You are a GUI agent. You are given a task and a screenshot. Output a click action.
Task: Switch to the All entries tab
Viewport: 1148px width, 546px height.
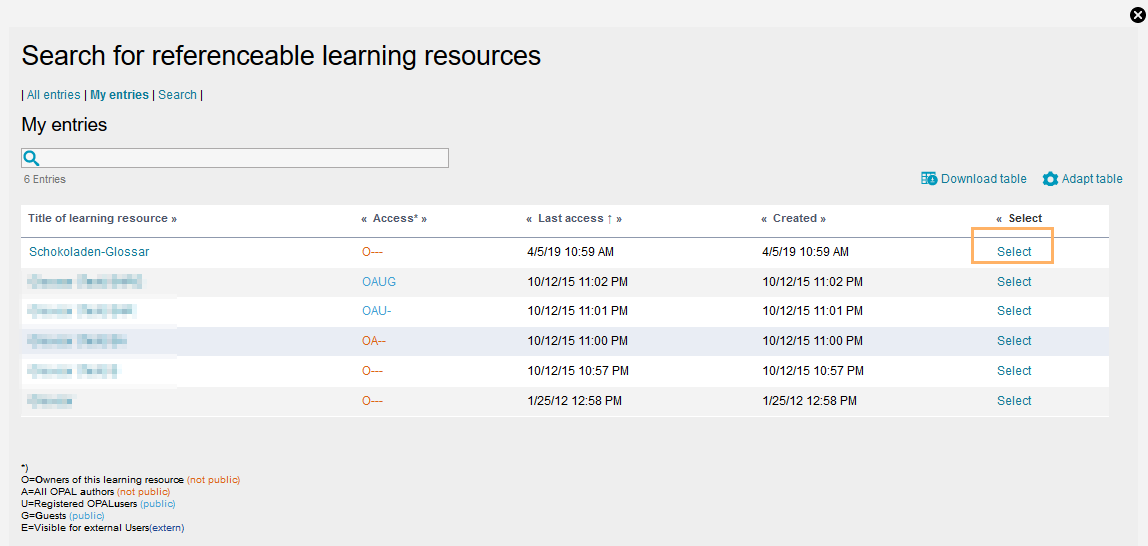click(53, 95)
